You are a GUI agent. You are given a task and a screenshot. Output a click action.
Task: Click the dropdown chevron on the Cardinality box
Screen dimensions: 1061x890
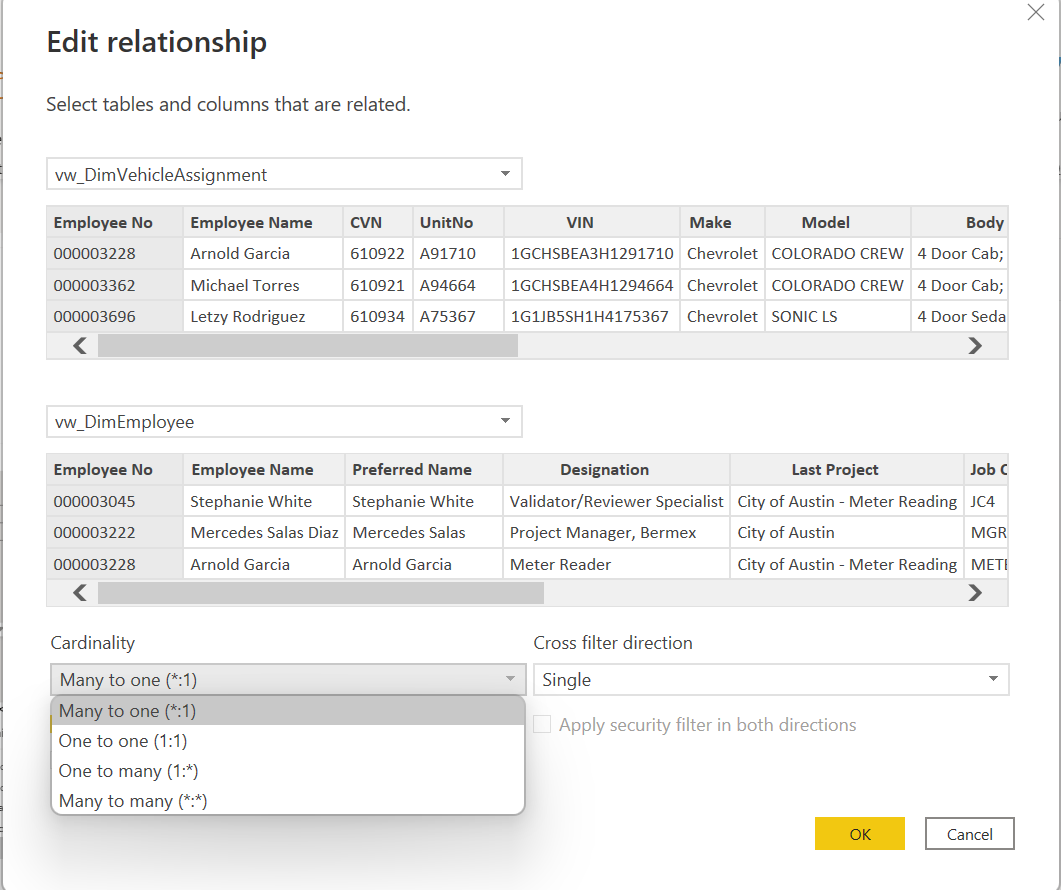point(512,679)
